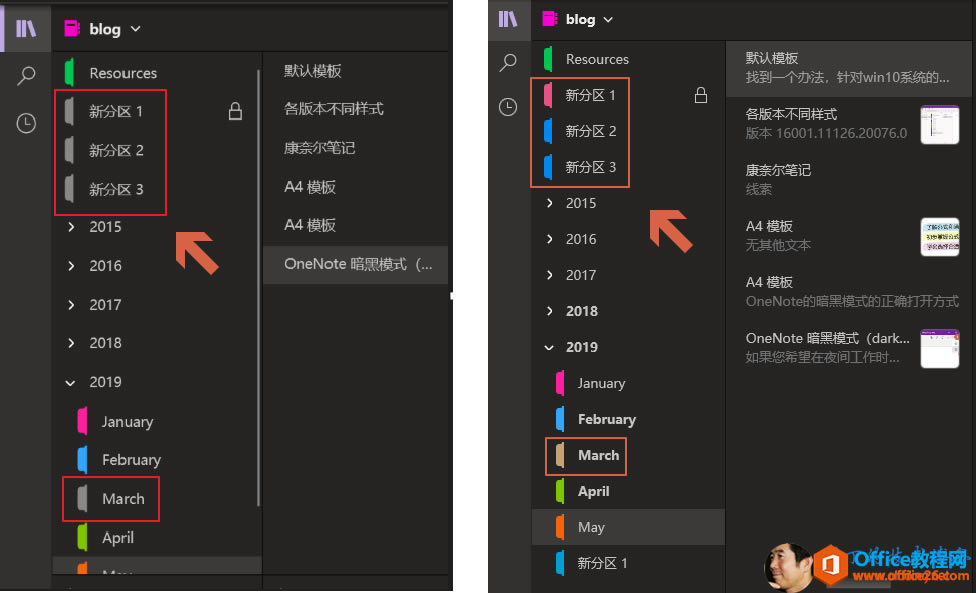Click the search icon in the right window

point(508,62)
